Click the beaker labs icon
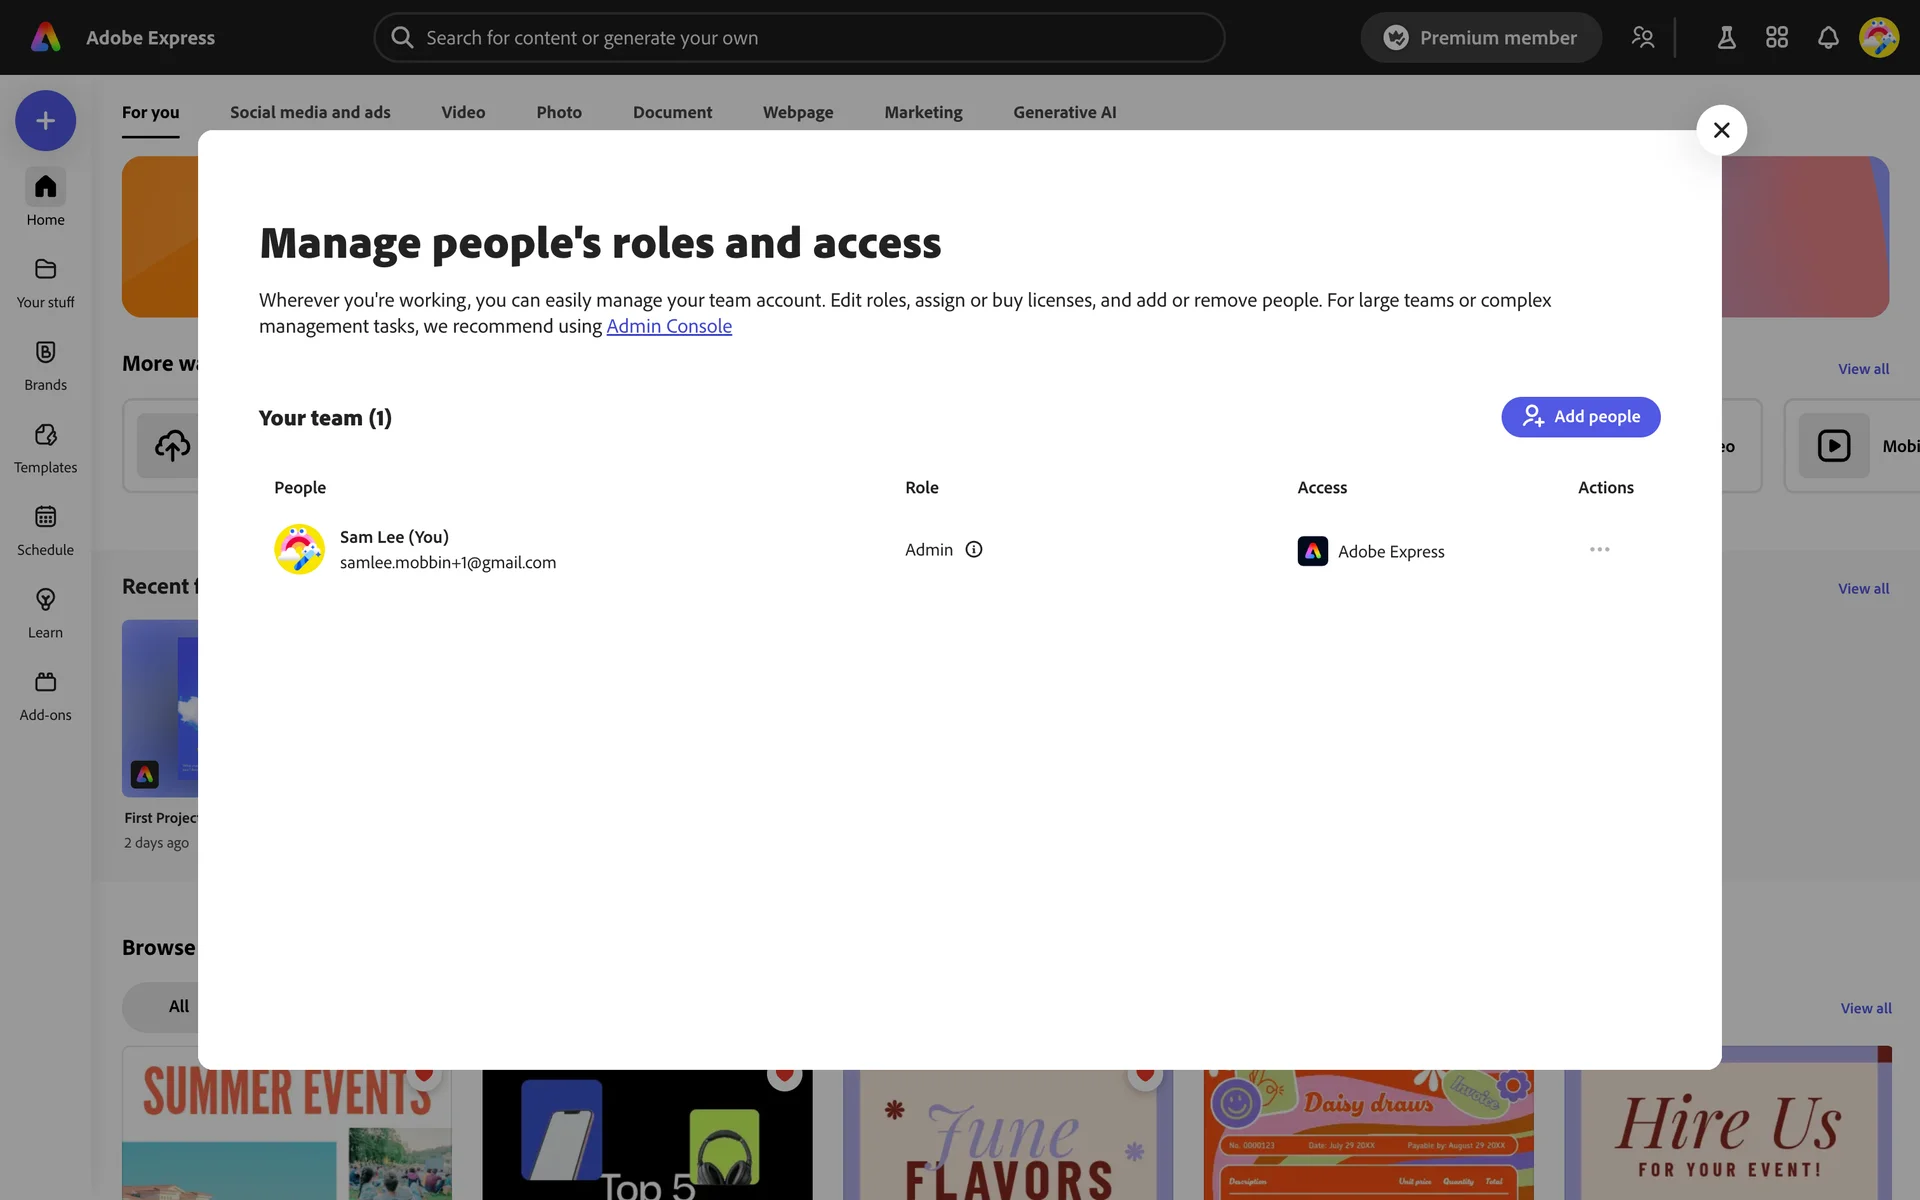The height and width of the screenshot is (1200, 1920). 1726,38
